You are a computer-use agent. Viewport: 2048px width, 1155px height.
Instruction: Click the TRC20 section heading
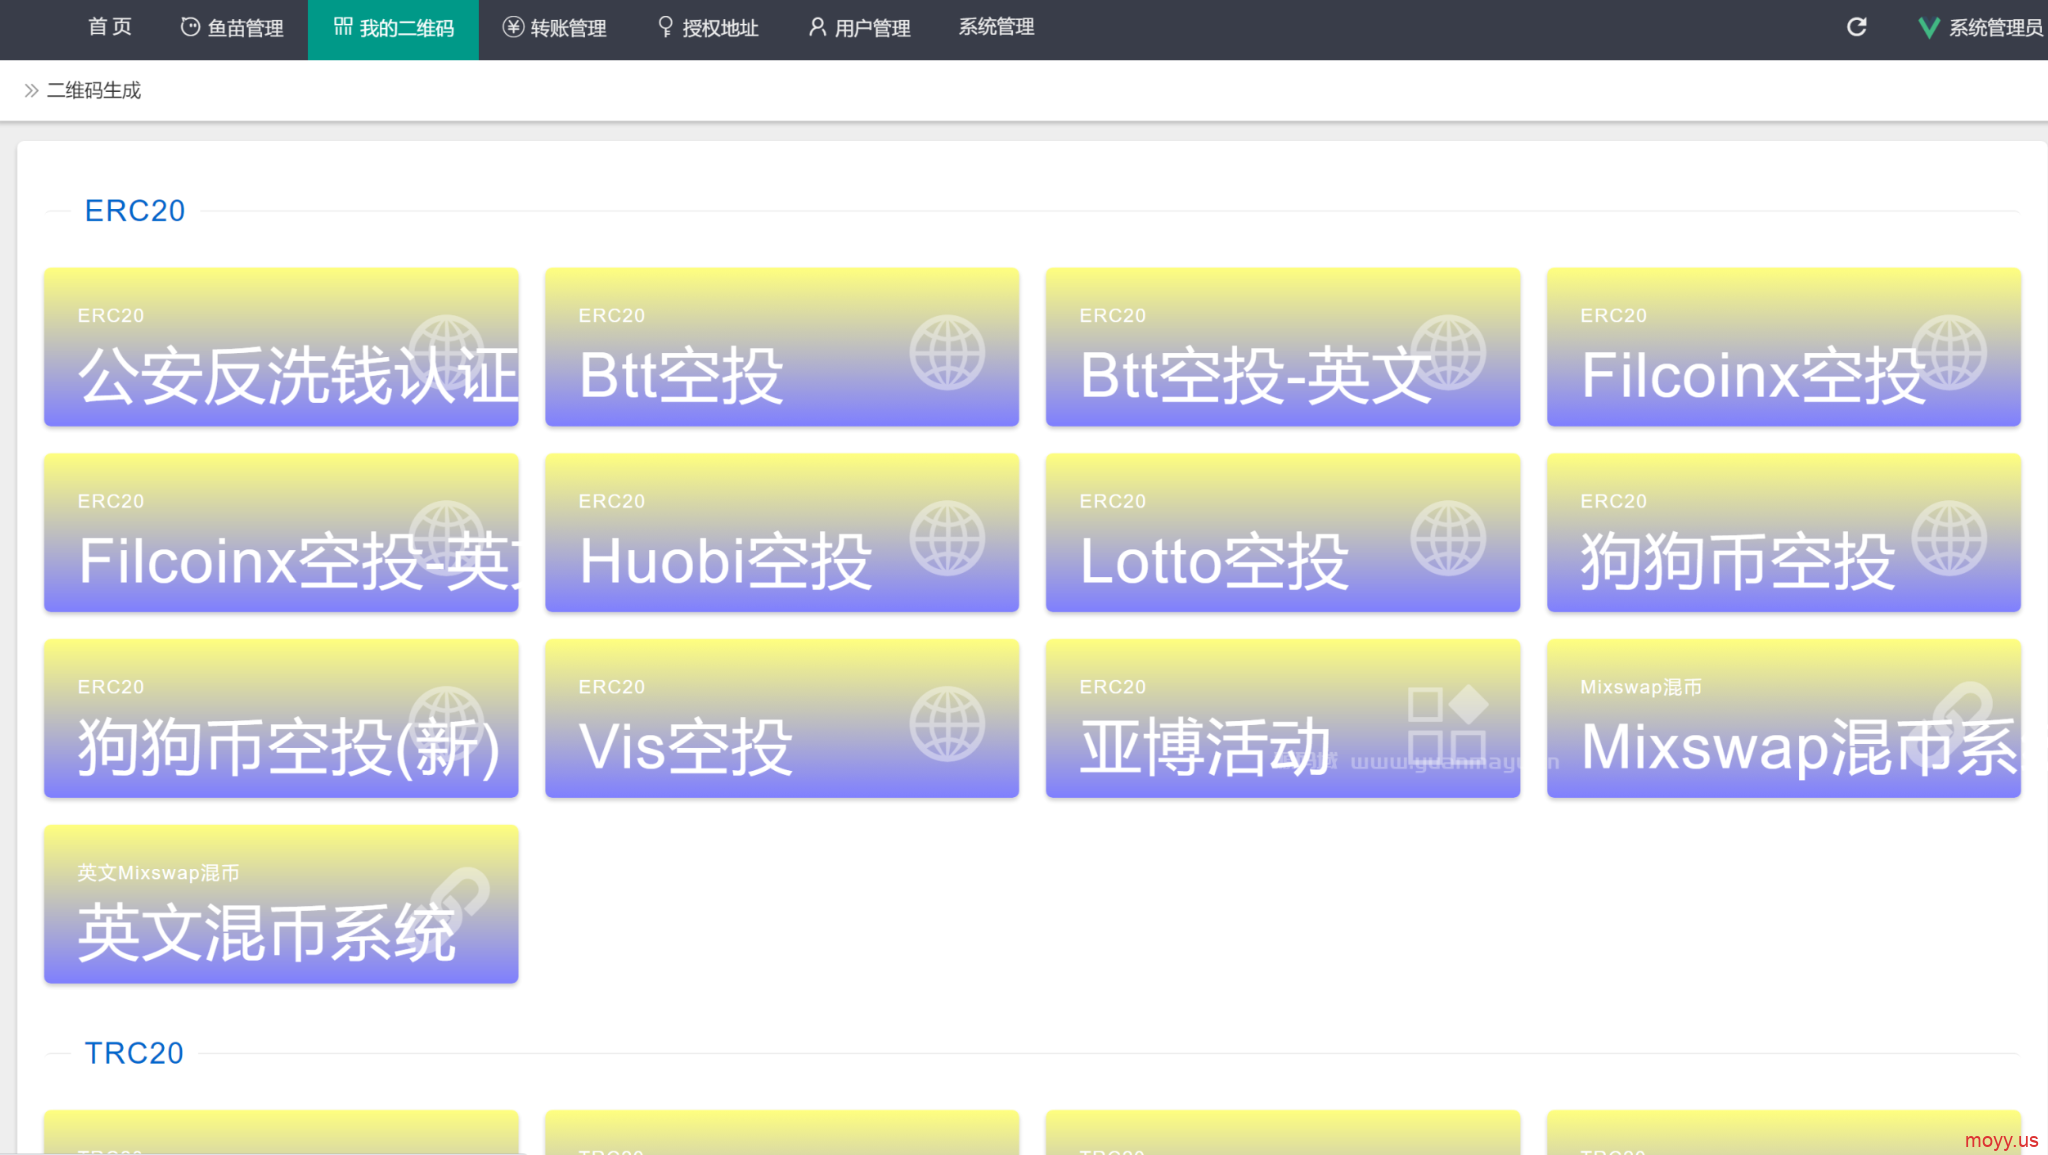pyautogui.click(x=134, y=1053)
